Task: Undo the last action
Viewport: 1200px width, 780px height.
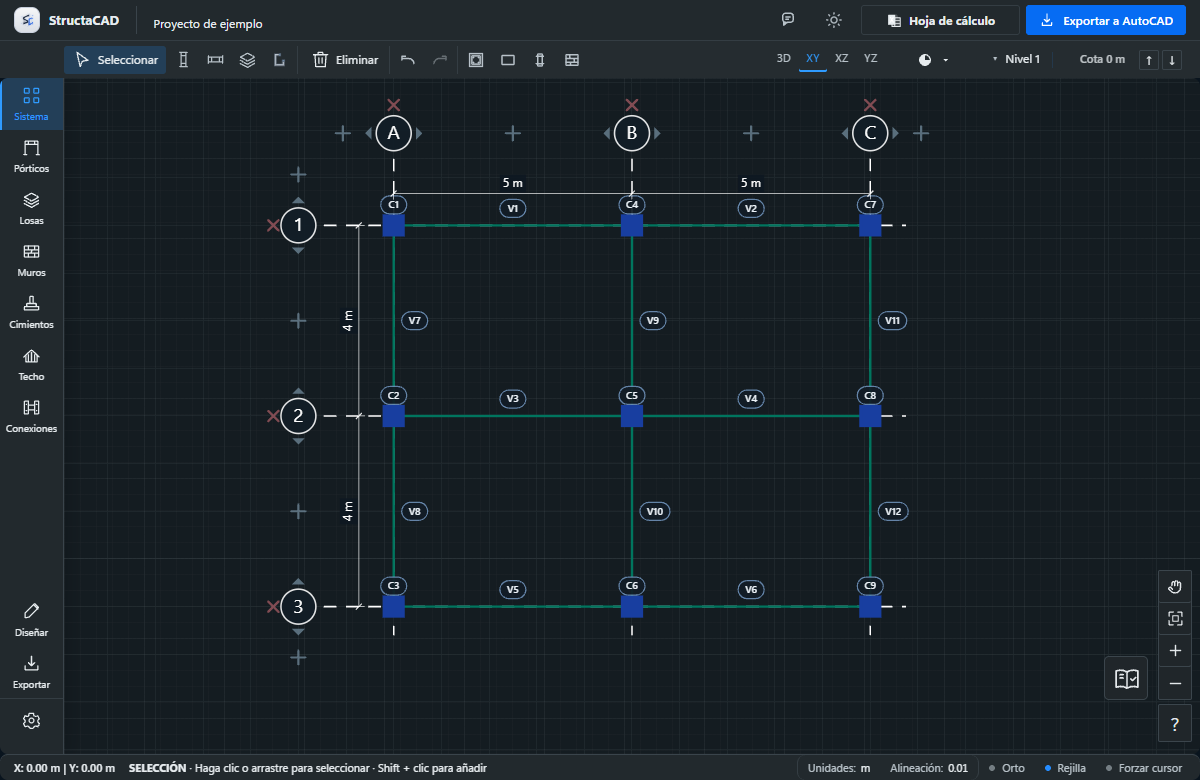Action: tap(408, 60)
